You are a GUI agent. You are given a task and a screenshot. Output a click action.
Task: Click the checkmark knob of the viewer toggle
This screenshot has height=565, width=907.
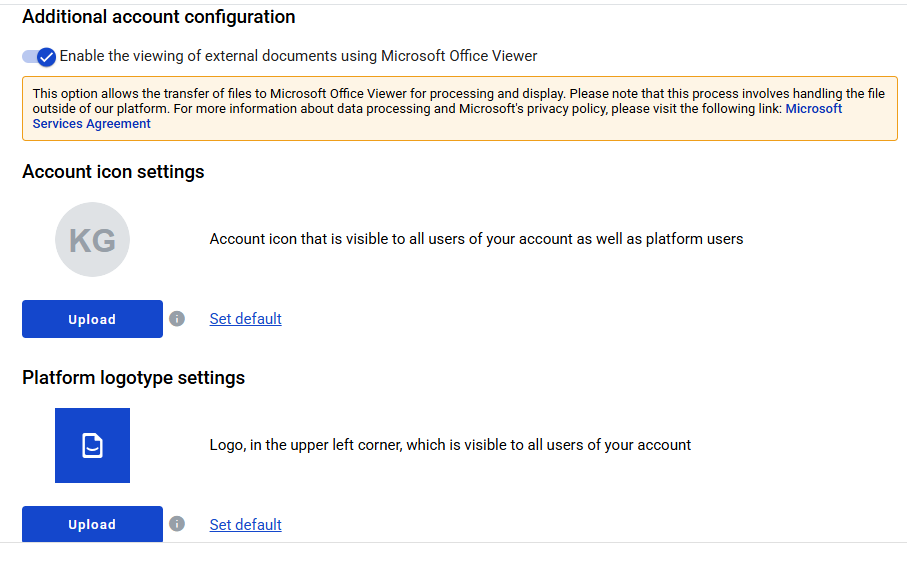pyautogui.click(x=46, y=57)
